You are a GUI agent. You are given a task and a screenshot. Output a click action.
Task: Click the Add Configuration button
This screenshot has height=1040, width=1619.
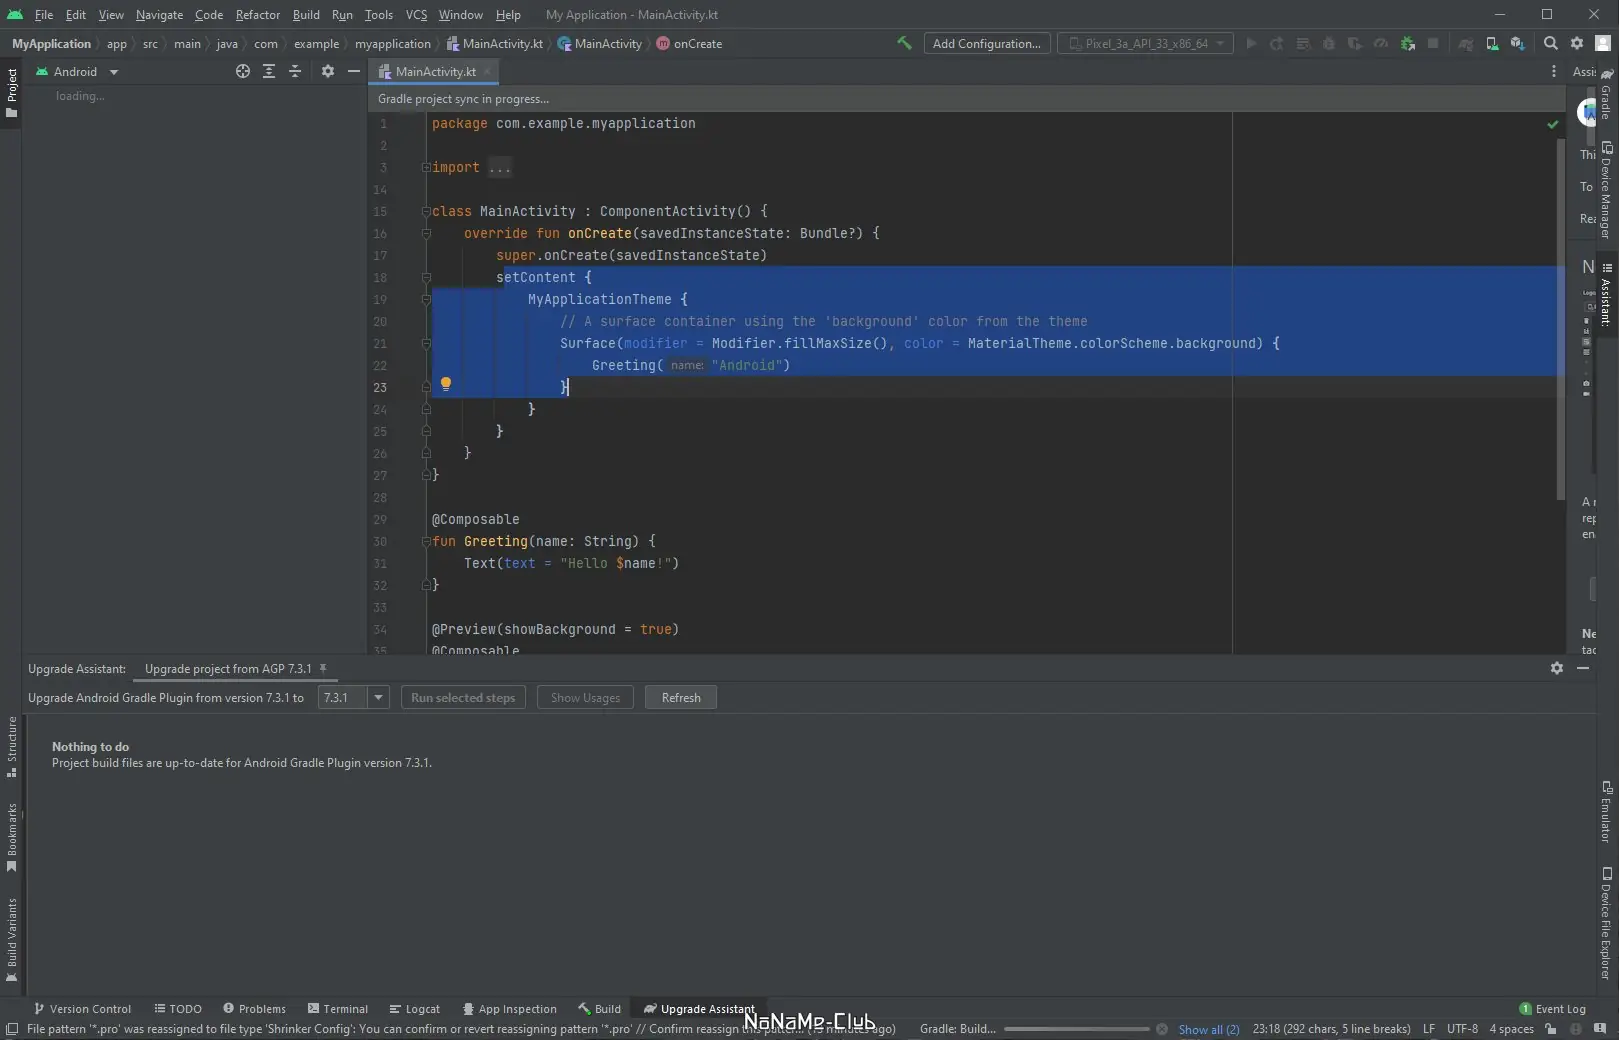pos(986,43)
